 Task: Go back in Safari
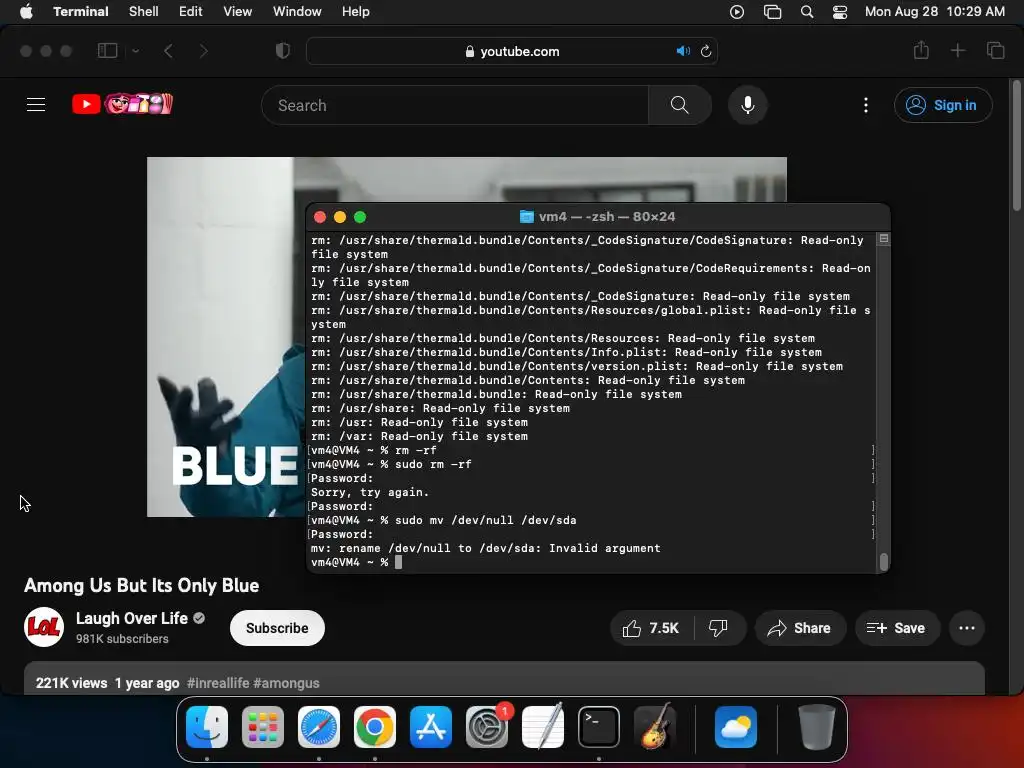tap(168, 51)
